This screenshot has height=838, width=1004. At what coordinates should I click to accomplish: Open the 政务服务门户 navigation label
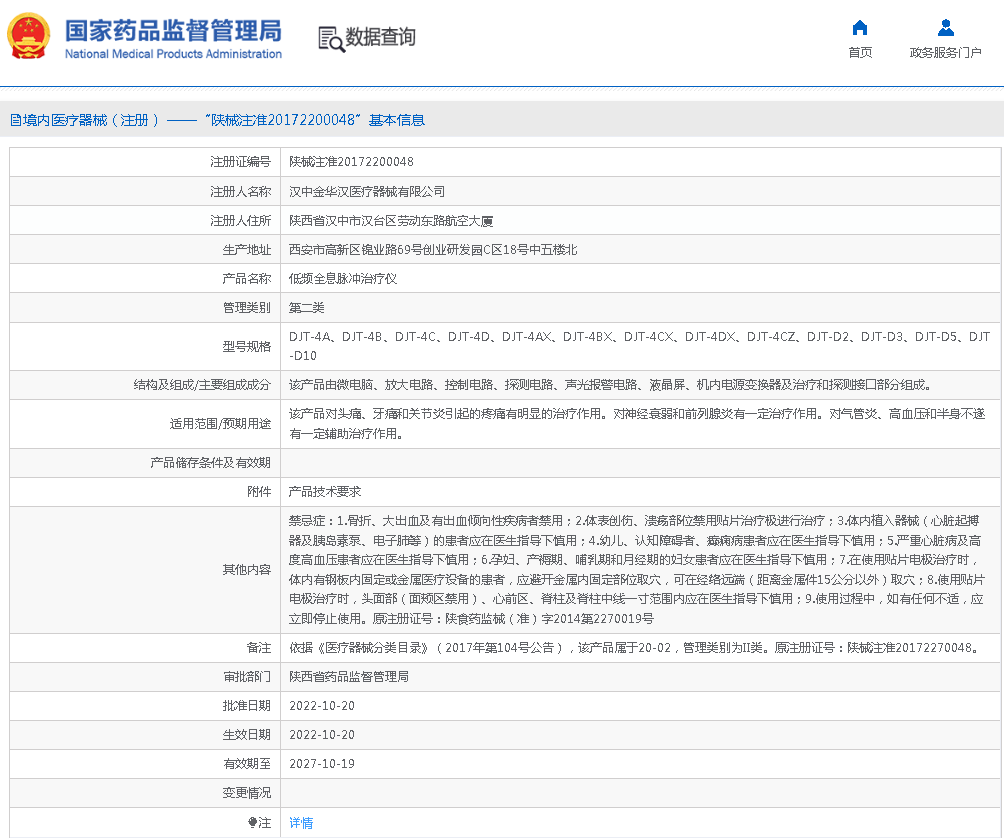945,53
